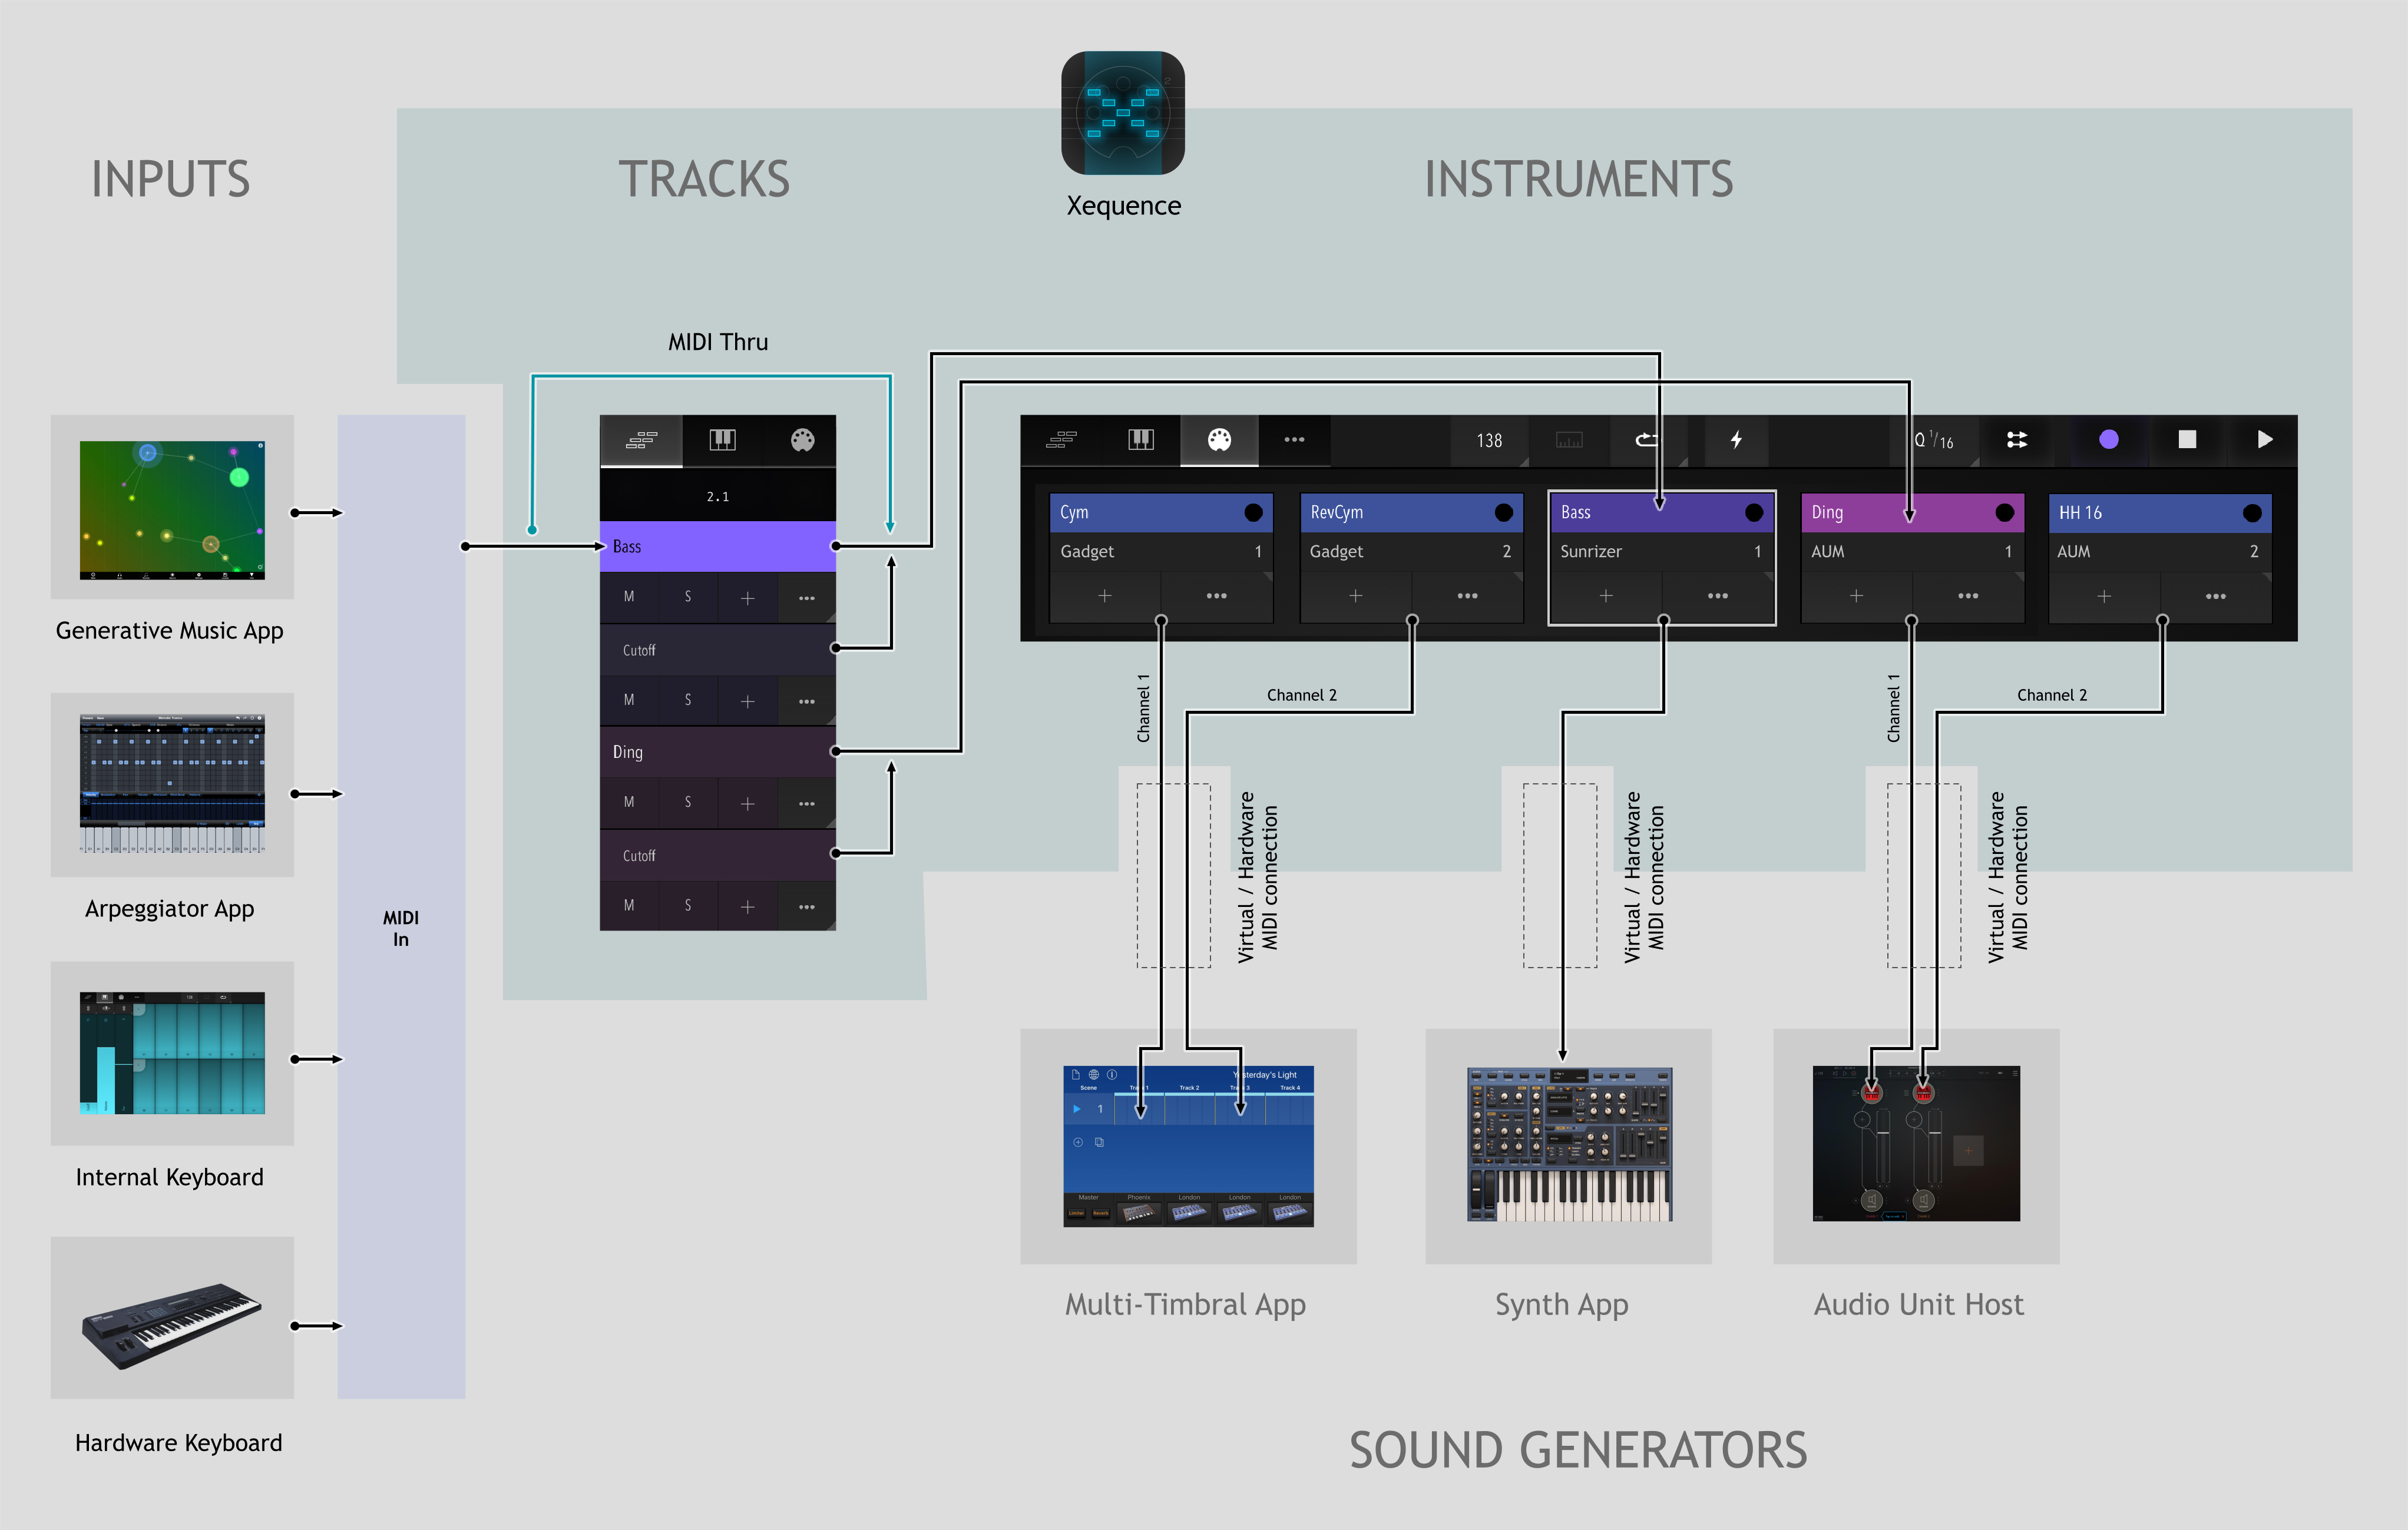Click the metronome icon in instruments toolbar
Screen dimensions: 2408x1530
pyautogui.click(x=1569, y=440)
